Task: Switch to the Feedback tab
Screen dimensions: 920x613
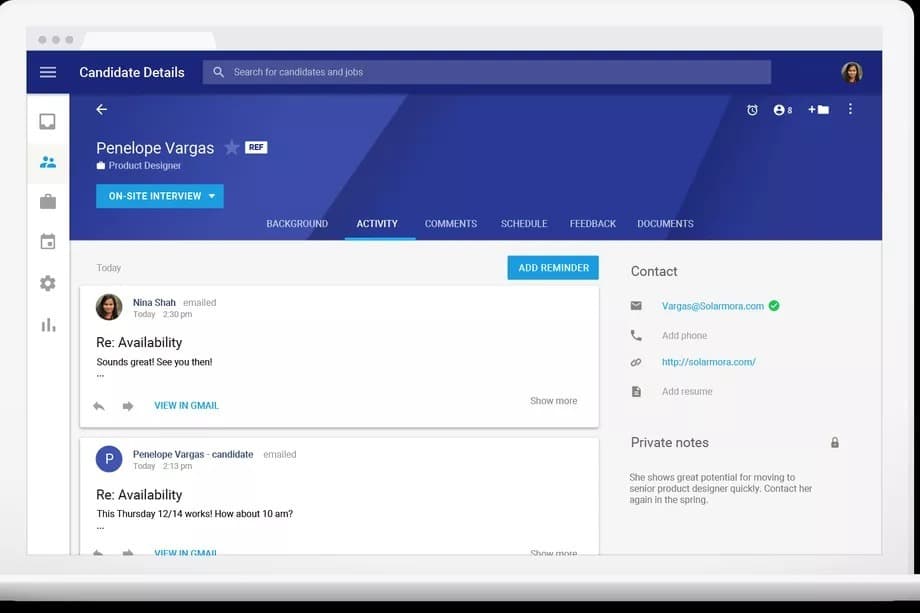Action: pos(593,224)
